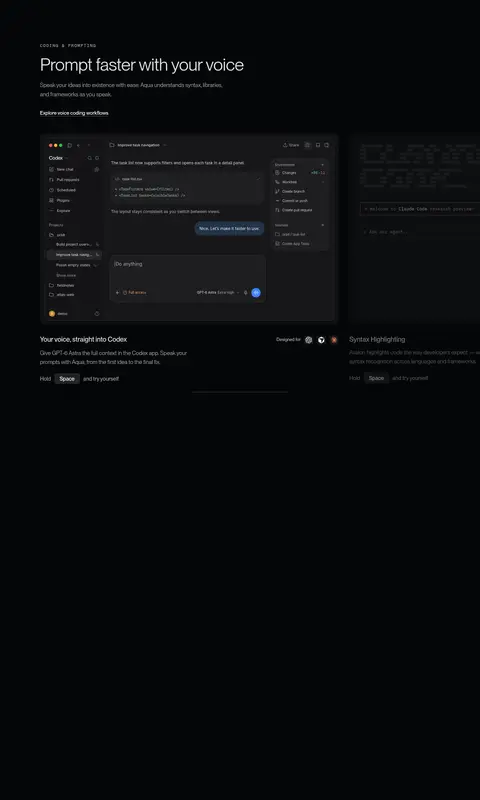Click 'Your voice, straight into Codex' heading
Image resolution: width=480 pixels, height=800 pixels.
coord(84,339)
